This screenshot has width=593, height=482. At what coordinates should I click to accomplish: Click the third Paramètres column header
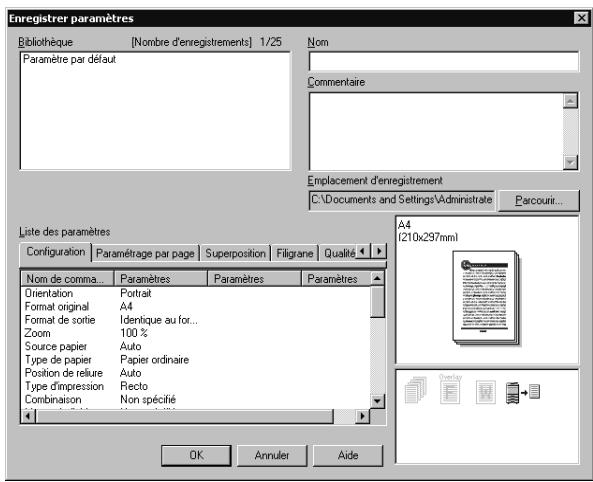[335, 279]
